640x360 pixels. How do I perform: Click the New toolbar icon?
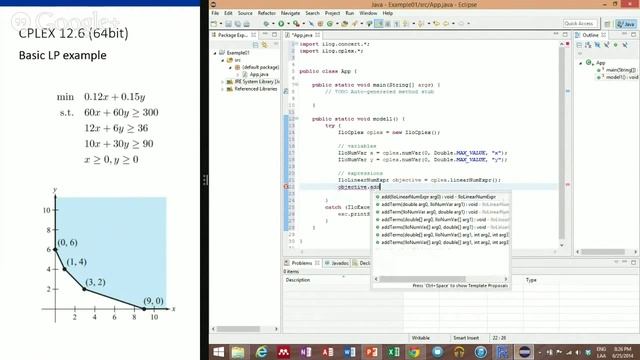(213, 24)
